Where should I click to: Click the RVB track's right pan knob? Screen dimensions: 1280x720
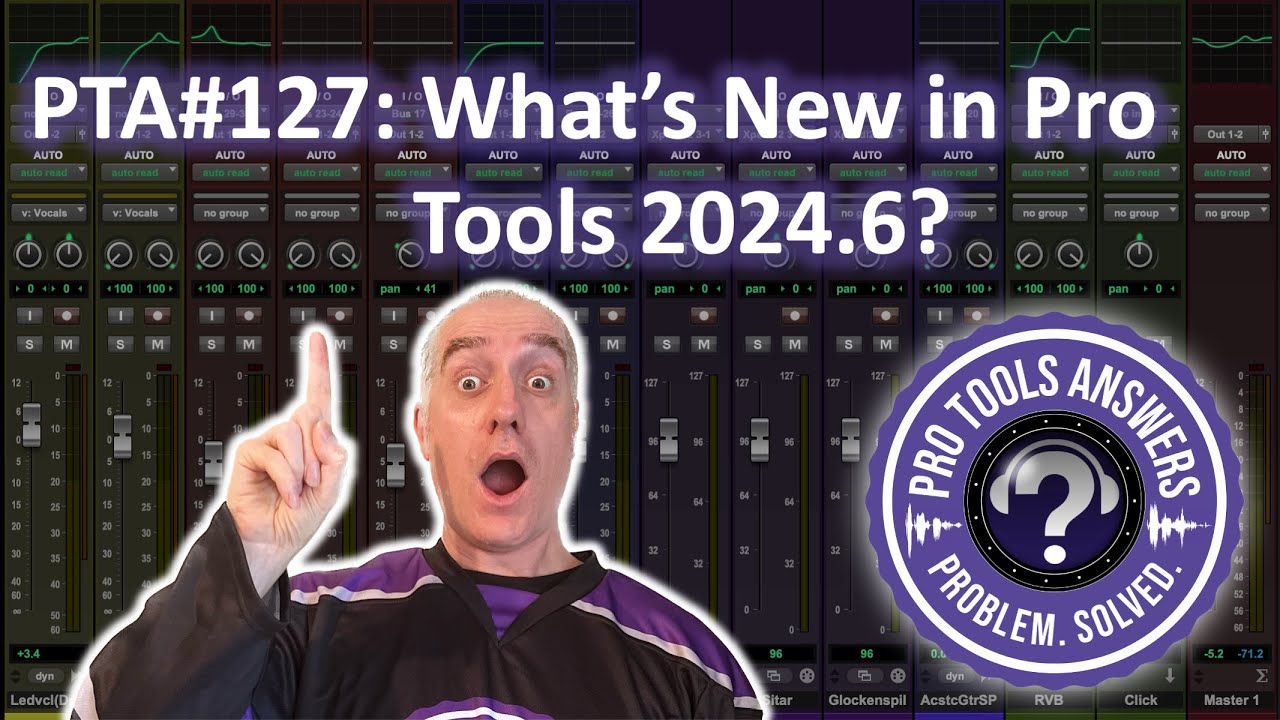coord(1069,254)
